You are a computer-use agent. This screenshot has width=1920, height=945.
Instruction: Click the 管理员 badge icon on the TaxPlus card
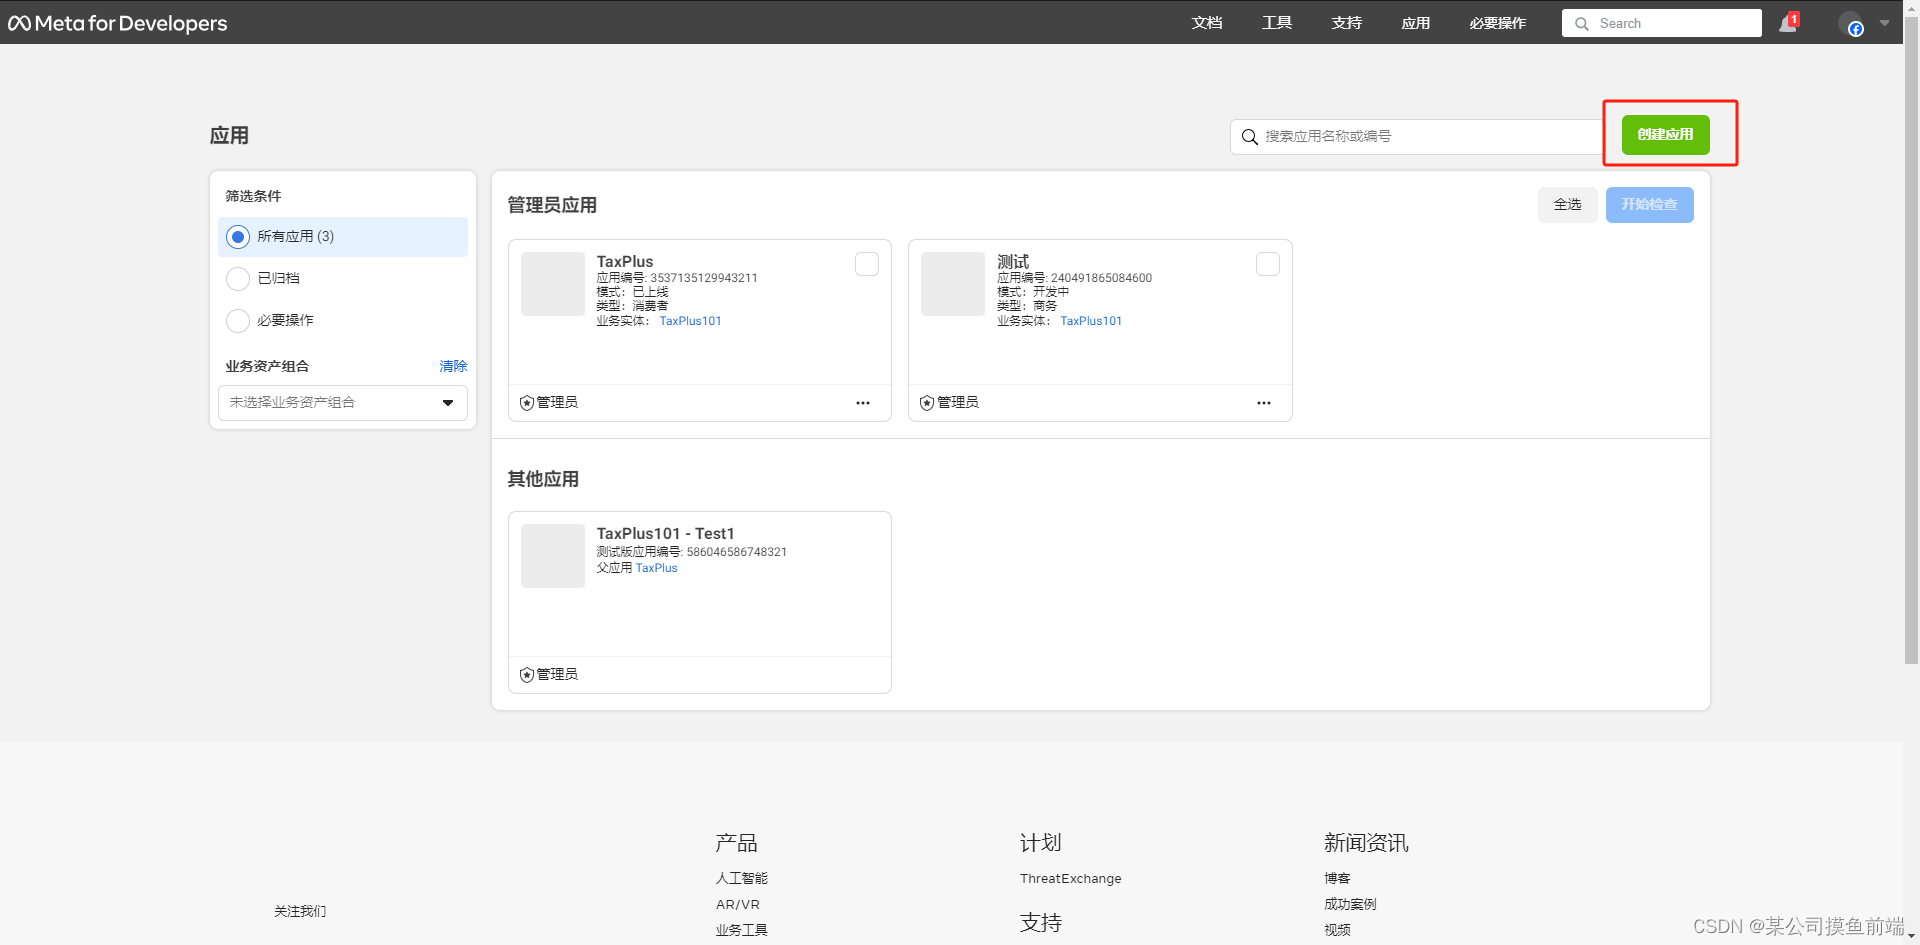(527, 402)
